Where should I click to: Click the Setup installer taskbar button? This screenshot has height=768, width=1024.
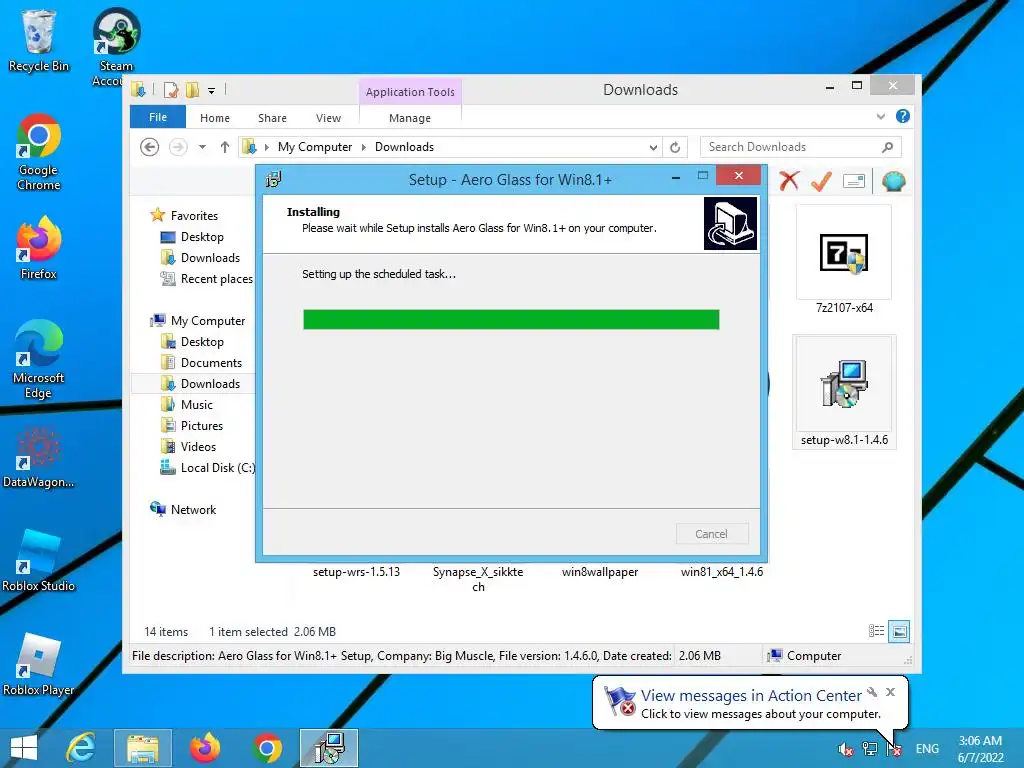(329, 748)
